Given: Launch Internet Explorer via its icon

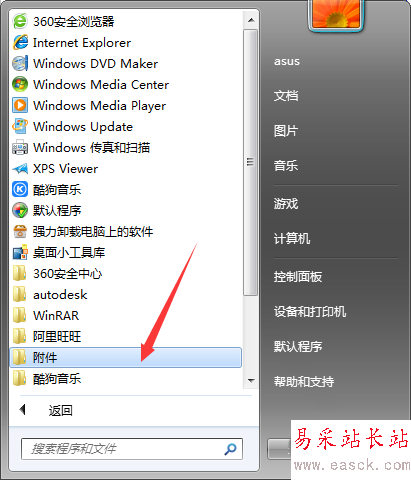Looking at the screenshot, I should tap(20, 43).
